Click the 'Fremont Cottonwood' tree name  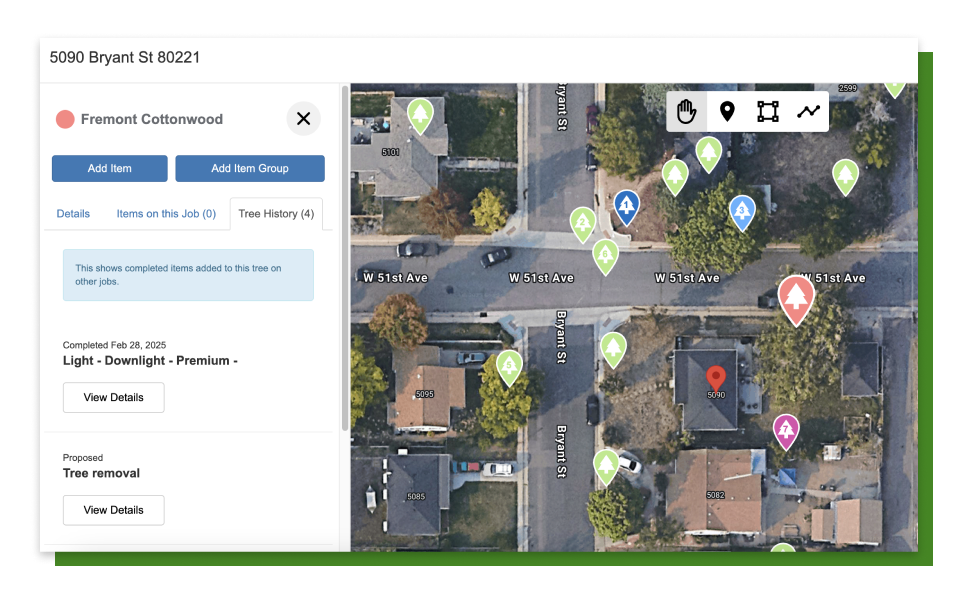pyautogui.click(x=151, y=119)
